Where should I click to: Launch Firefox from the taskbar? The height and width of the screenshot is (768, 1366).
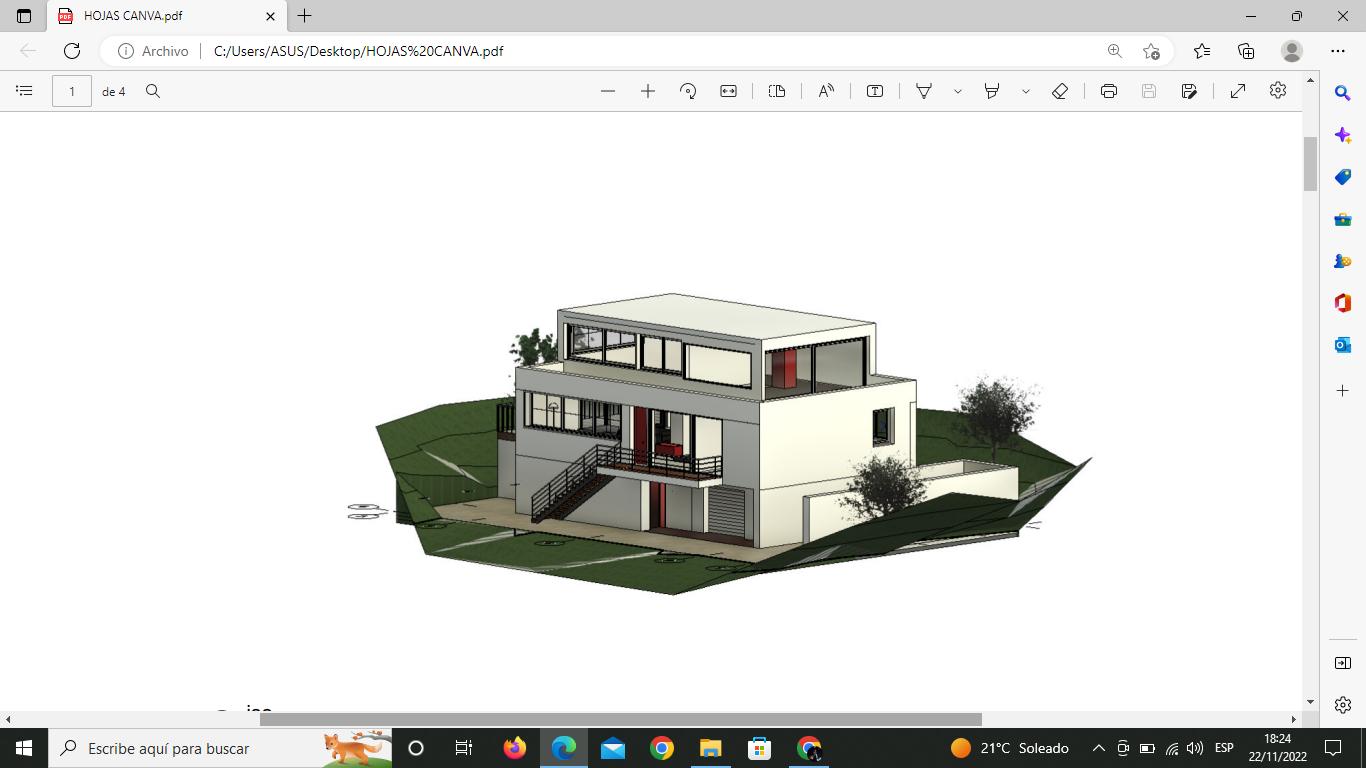click(515, 748)
